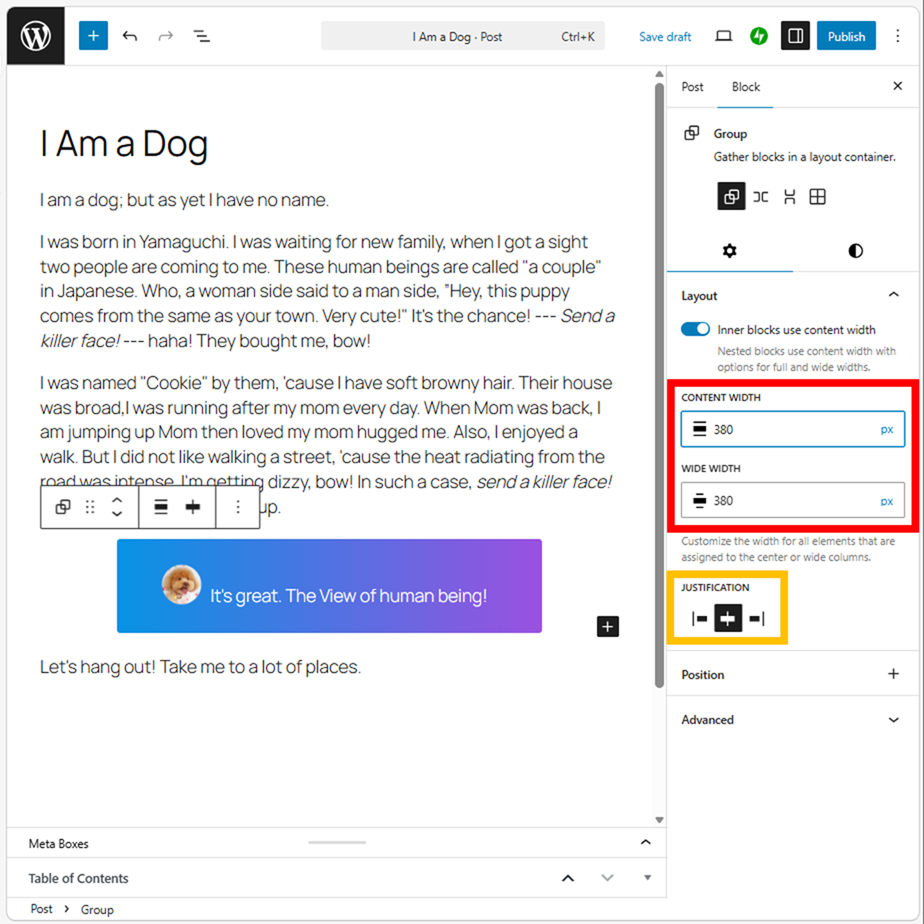Expand the Advanced panel
Image resolution: width=924 pixels, height=924 pixels.
[893, 720]
